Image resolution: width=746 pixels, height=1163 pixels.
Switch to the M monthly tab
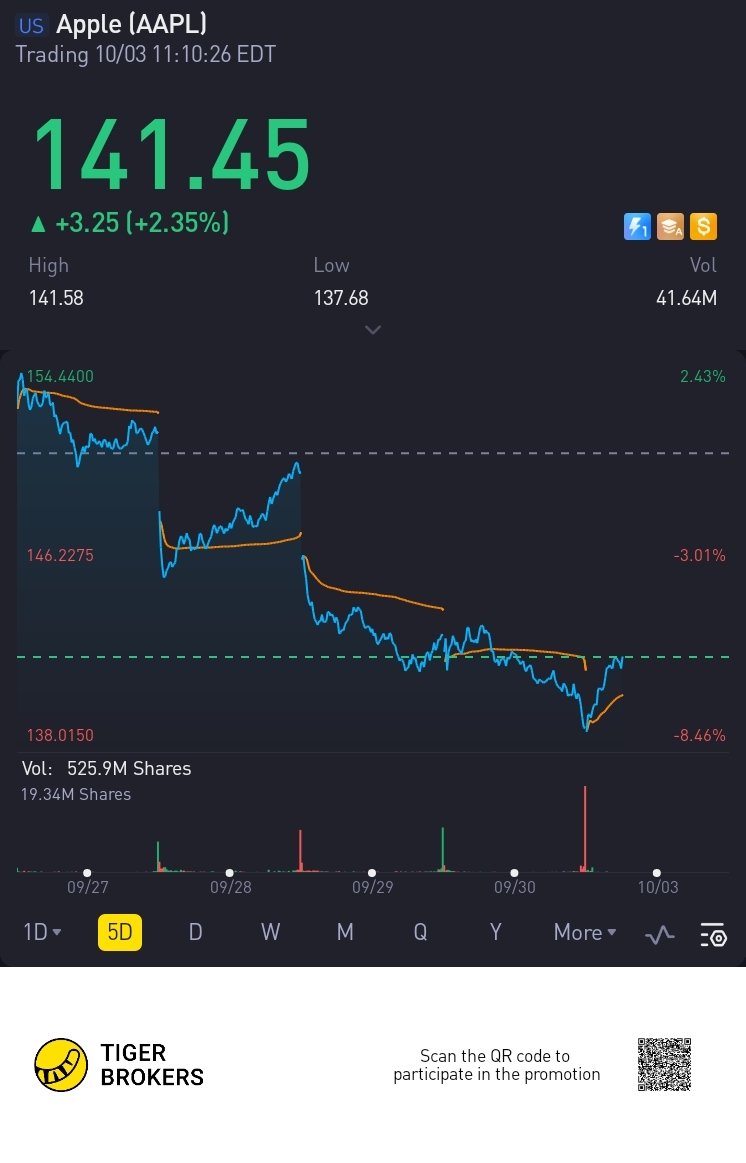(345, 932)
